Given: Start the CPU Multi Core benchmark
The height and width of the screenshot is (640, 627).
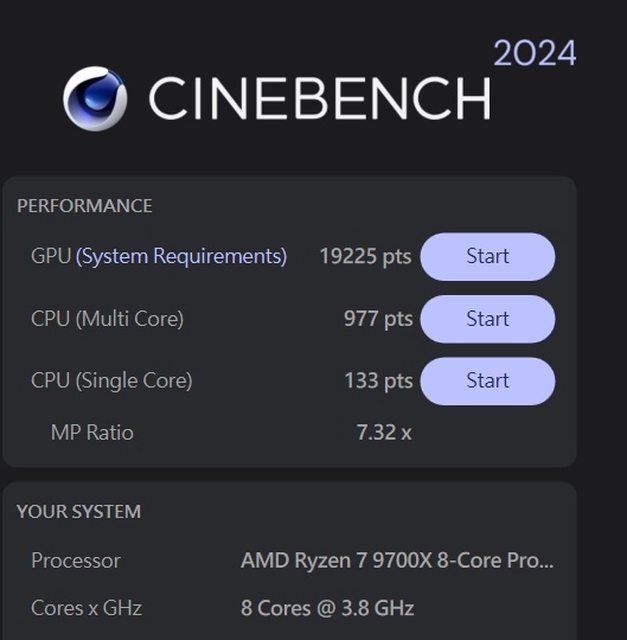Looking at the screenshot, I should 487,319.
